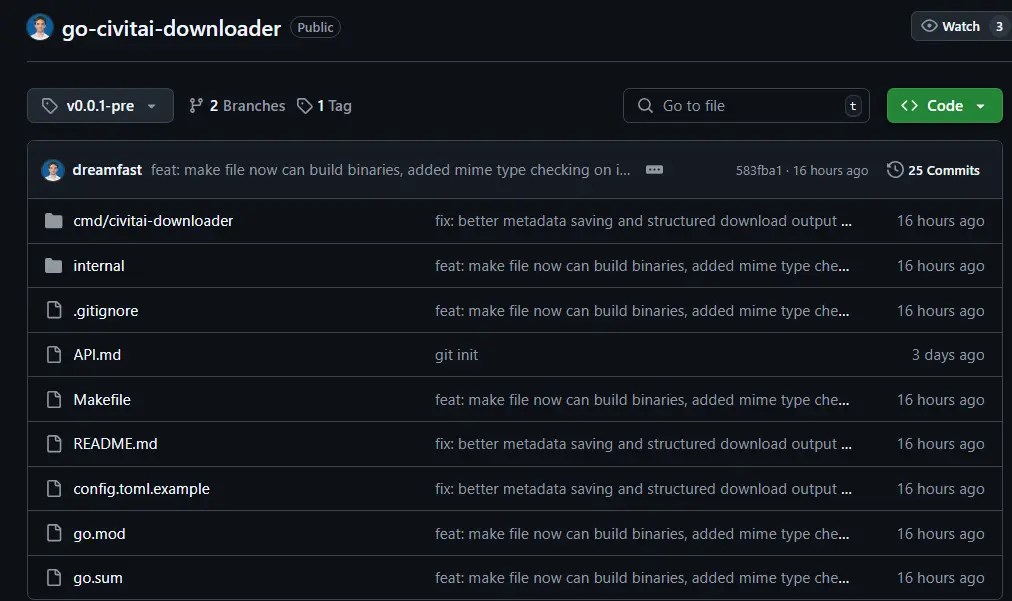This screenshot has width=1012, height=601.
Task: Click the .gitignore file icon
Action: click(x=54, y=311)
